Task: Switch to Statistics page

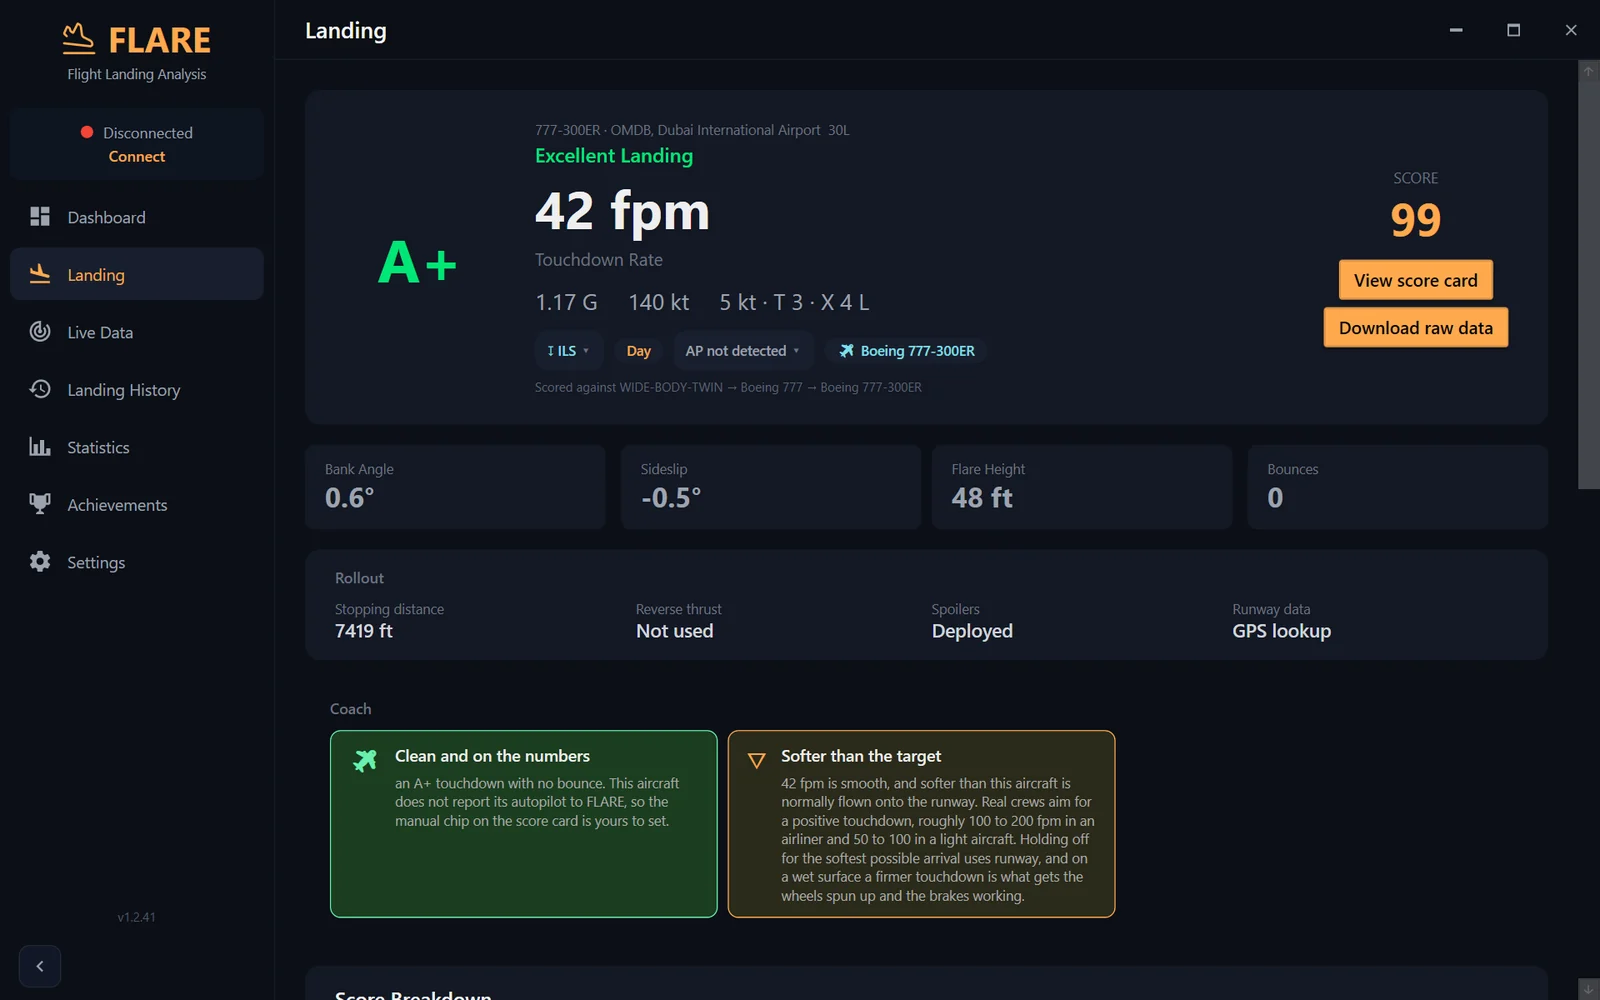Action: click(137, 447)
